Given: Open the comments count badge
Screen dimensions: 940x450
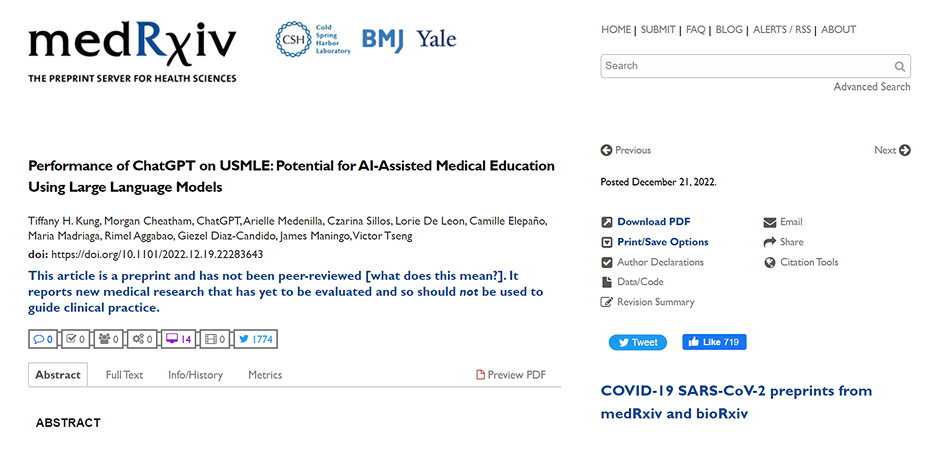Looking at the screenshot, I should pos(43,339).
